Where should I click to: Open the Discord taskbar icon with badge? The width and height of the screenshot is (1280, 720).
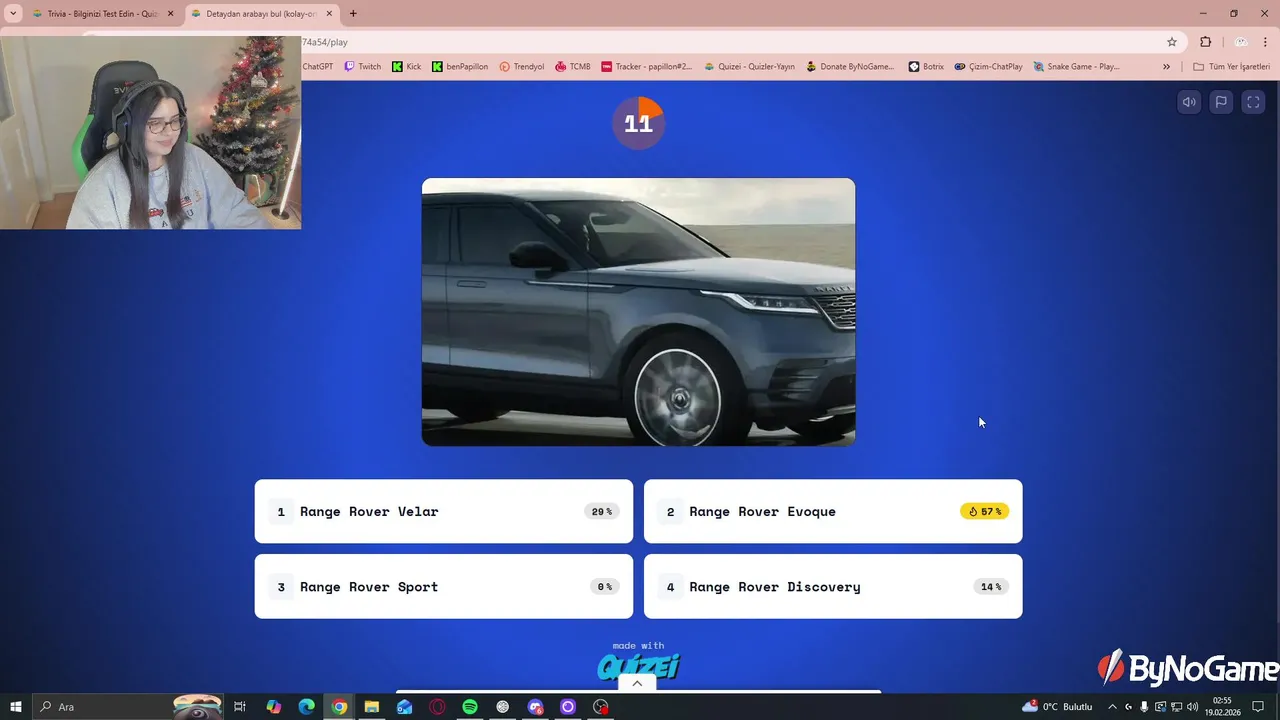coord(535,707)
